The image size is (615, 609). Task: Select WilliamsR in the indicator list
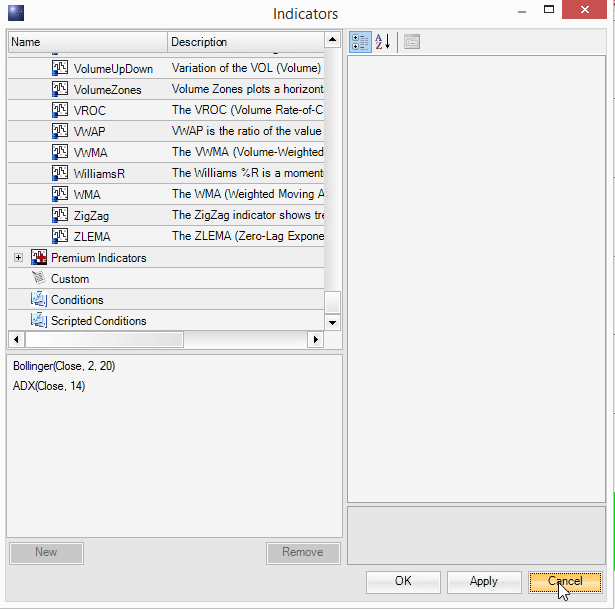[x=99, y=174]
